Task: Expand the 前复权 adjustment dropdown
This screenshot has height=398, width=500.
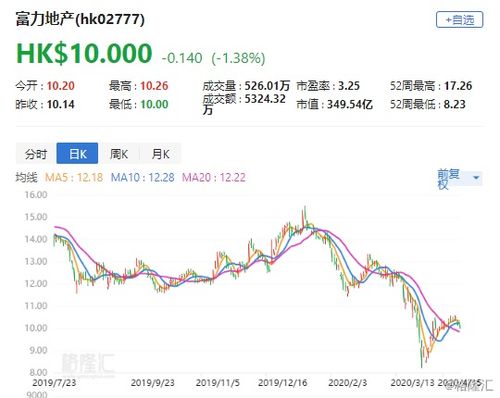Action: [x=459, y=179]
